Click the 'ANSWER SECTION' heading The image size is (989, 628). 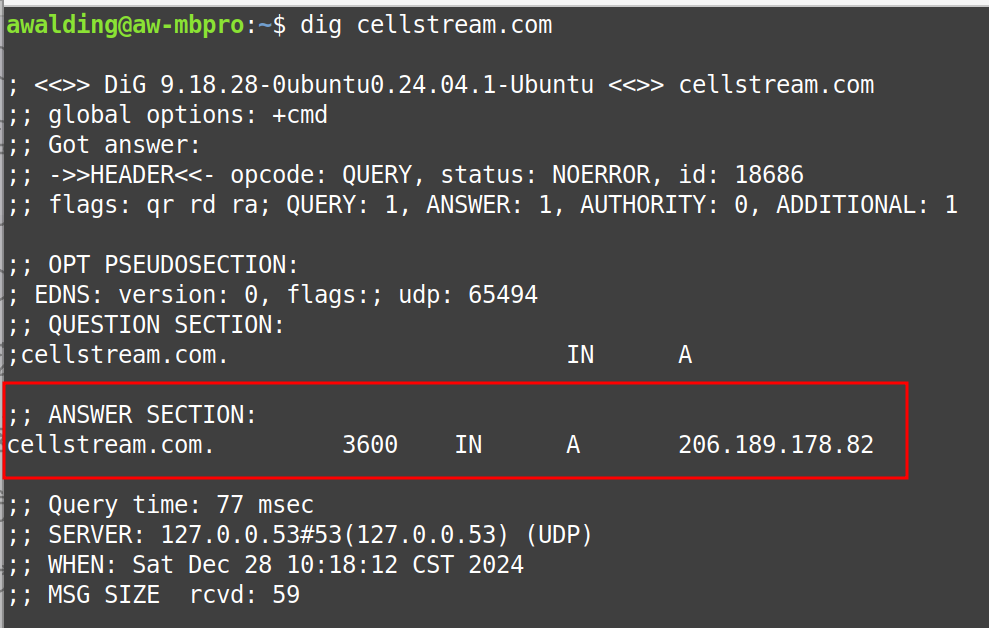click(x=152, y=415)
